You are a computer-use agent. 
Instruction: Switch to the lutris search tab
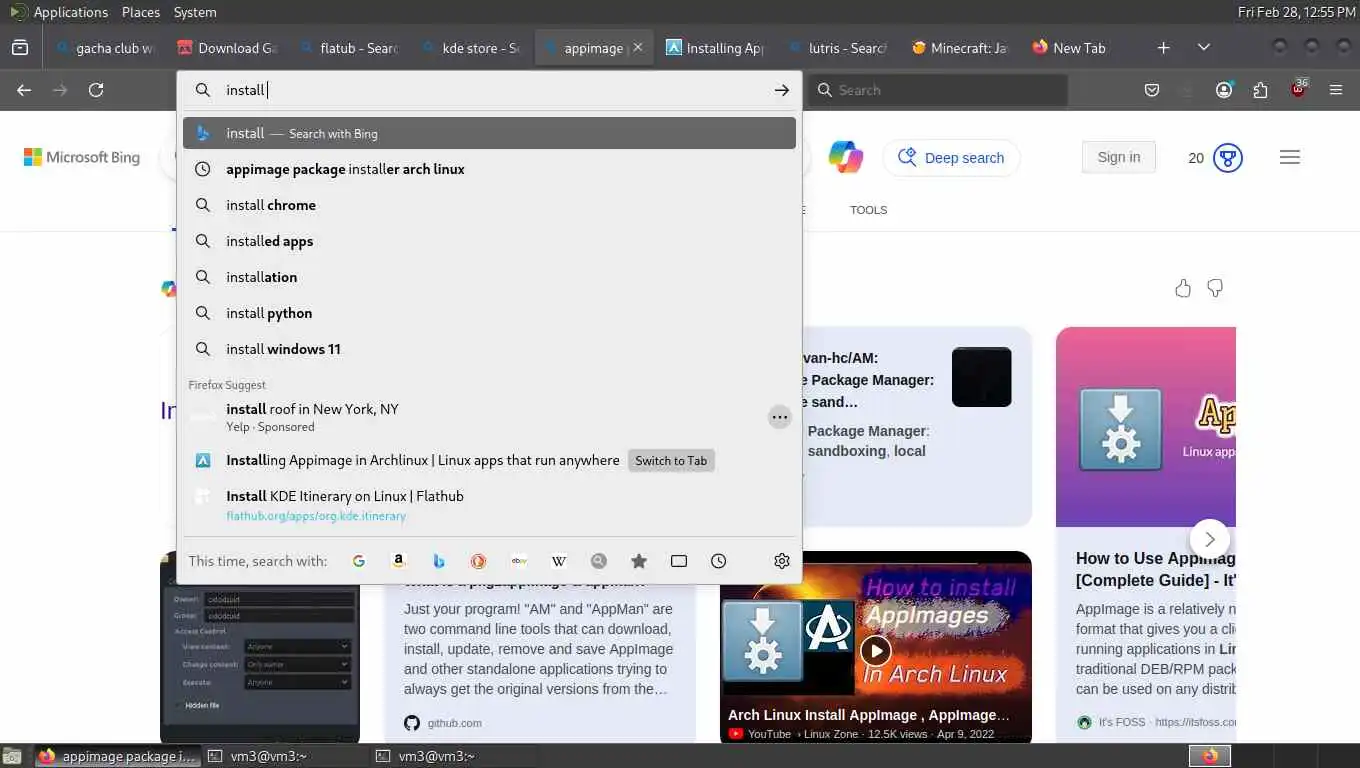tap(837, 47)
